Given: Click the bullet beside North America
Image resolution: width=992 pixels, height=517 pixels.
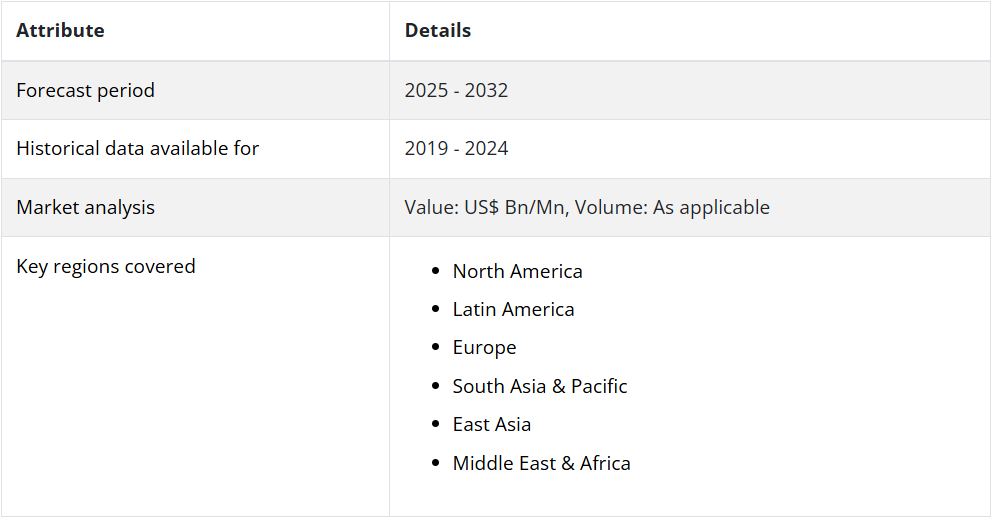Looking at the screenshot, I should tap(435, 271).
